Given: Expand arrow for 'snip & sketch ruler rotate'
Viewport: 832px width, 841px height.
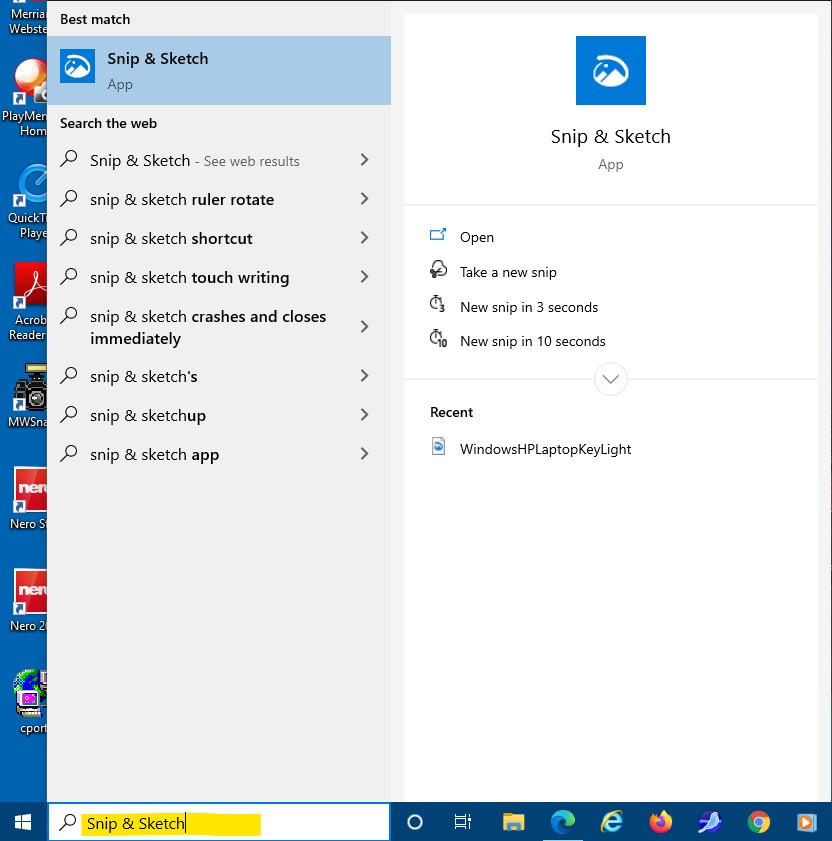Looking at the screenshot, I should (x=364, y=198).
